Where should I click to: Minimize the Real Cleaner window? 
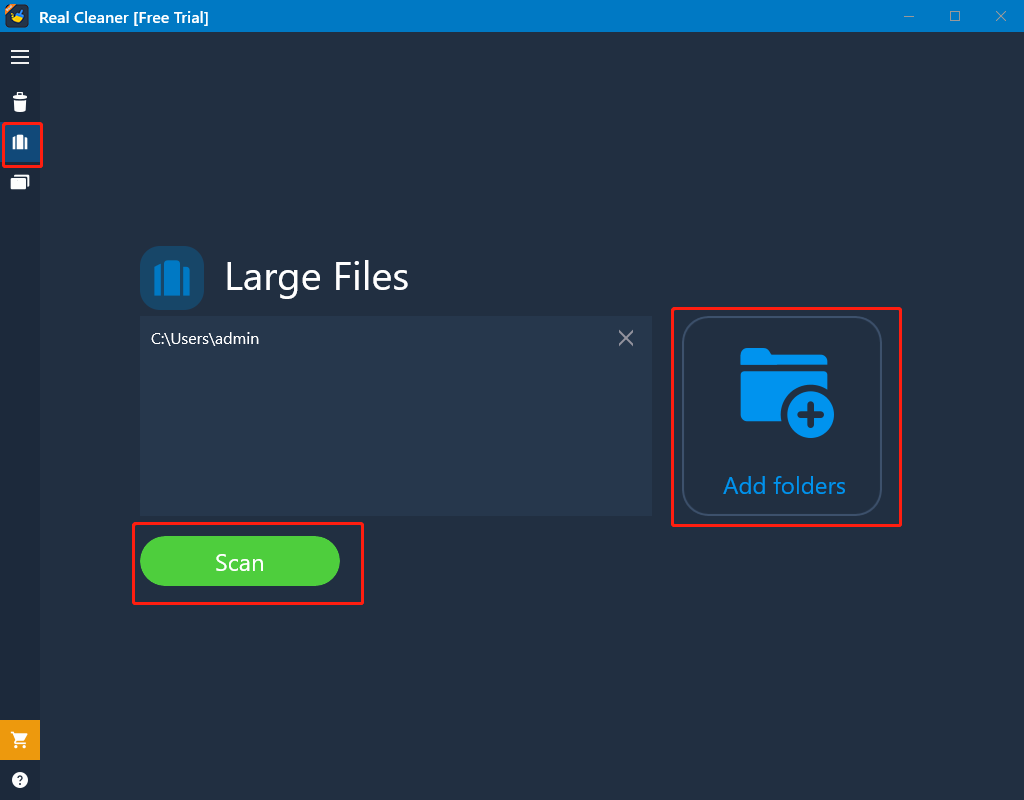click(909, 16)
